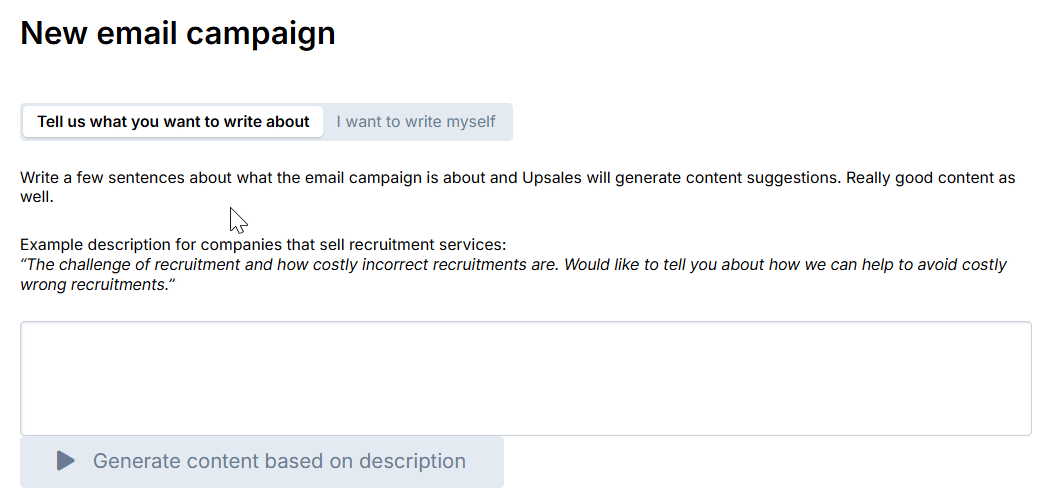Click the "Example description for companies" line
The height and width of the screenshot is (495, 1041).
pyautogui.click(x=263, y=245)
